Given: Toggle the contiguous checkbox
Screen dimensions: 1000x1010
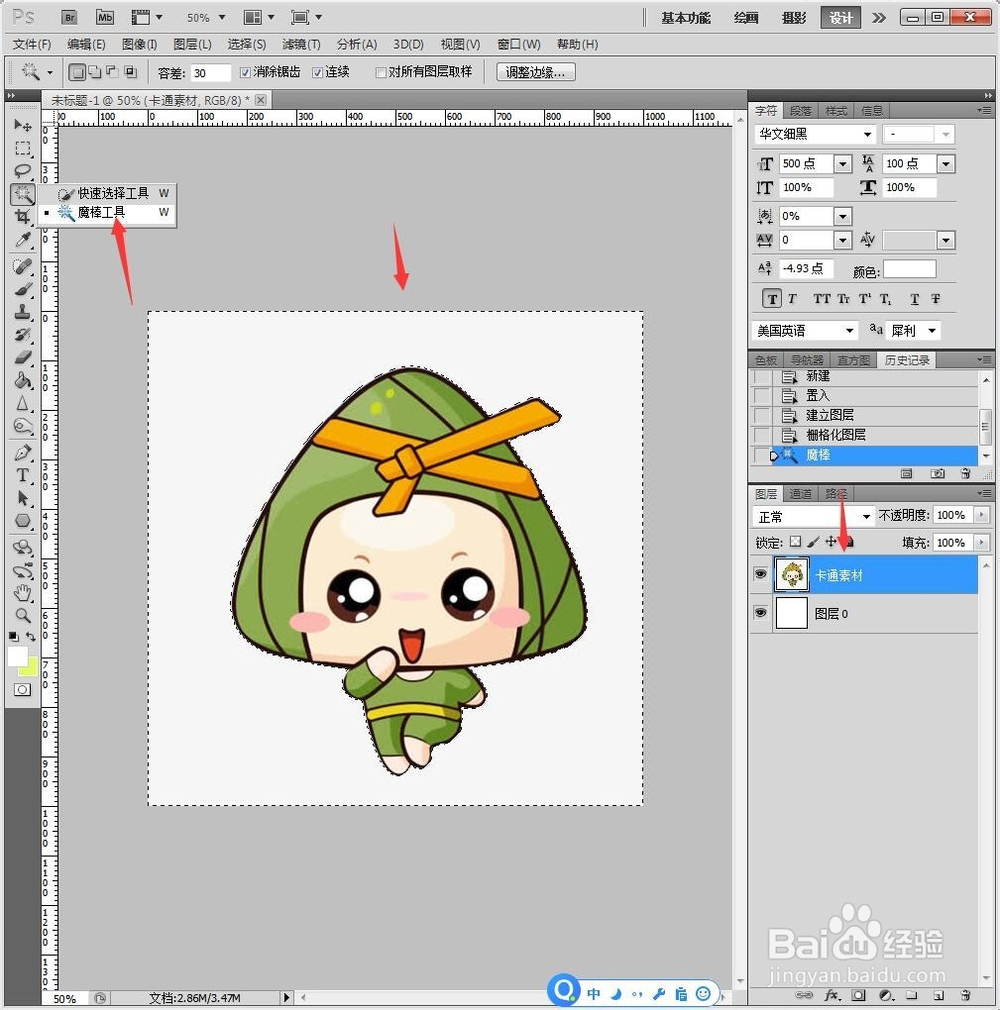Looking at the screenshot, I should pos(317,73).
